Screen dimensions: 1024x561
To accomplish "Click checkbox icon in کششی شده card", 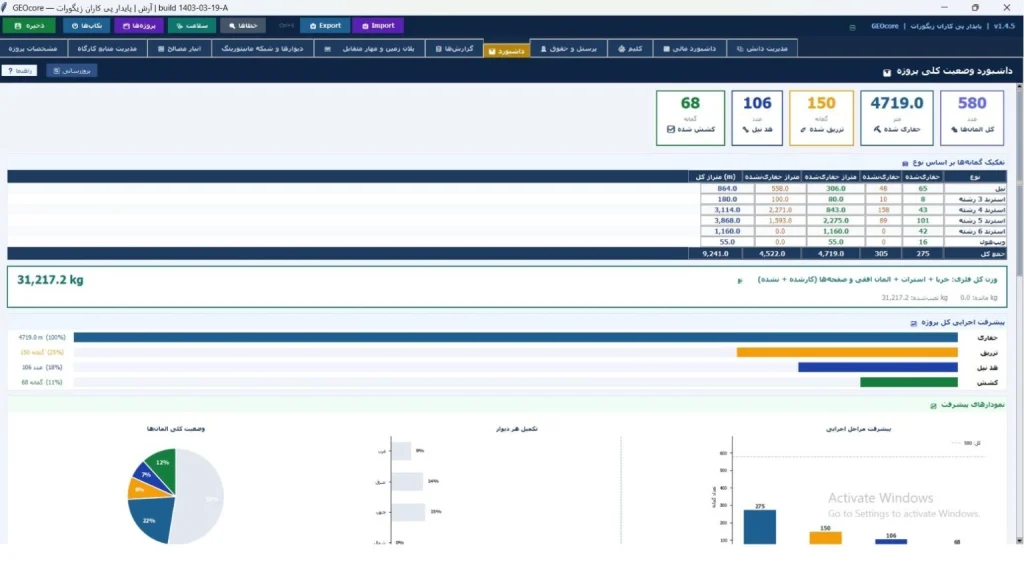I will [x=671, y=129].
